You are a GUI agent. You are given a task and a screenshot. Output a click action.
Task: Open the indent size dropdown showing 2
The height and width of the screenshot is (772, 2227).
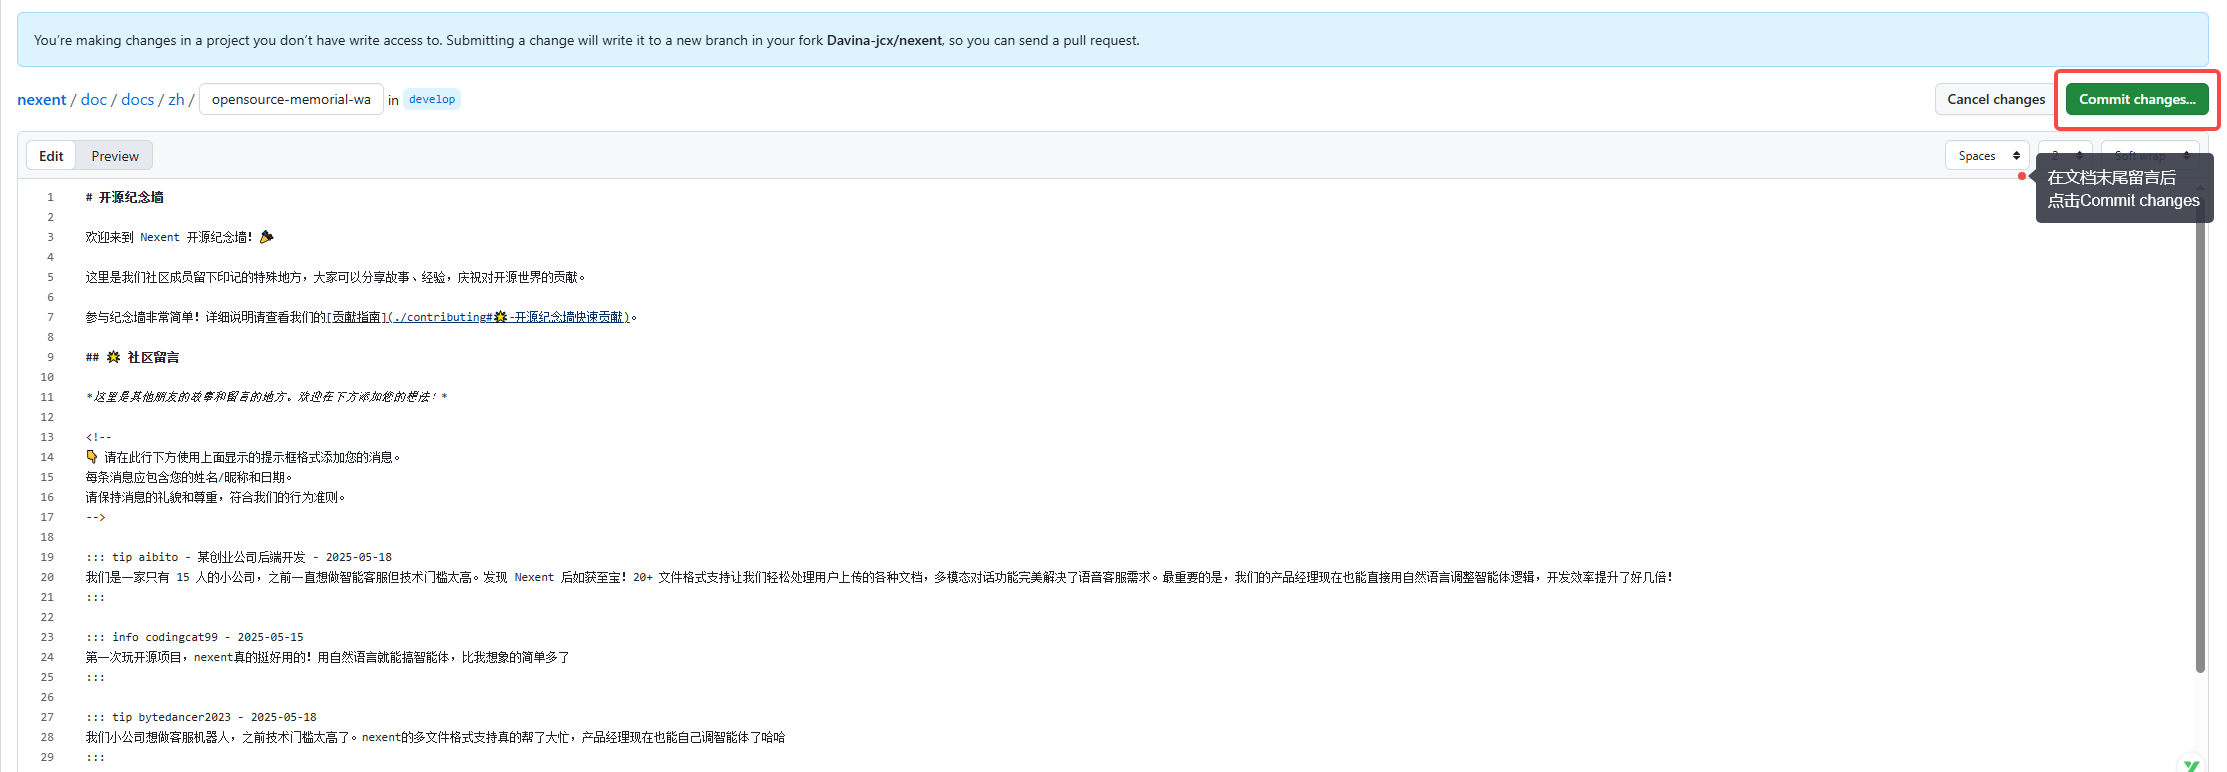2065,156
